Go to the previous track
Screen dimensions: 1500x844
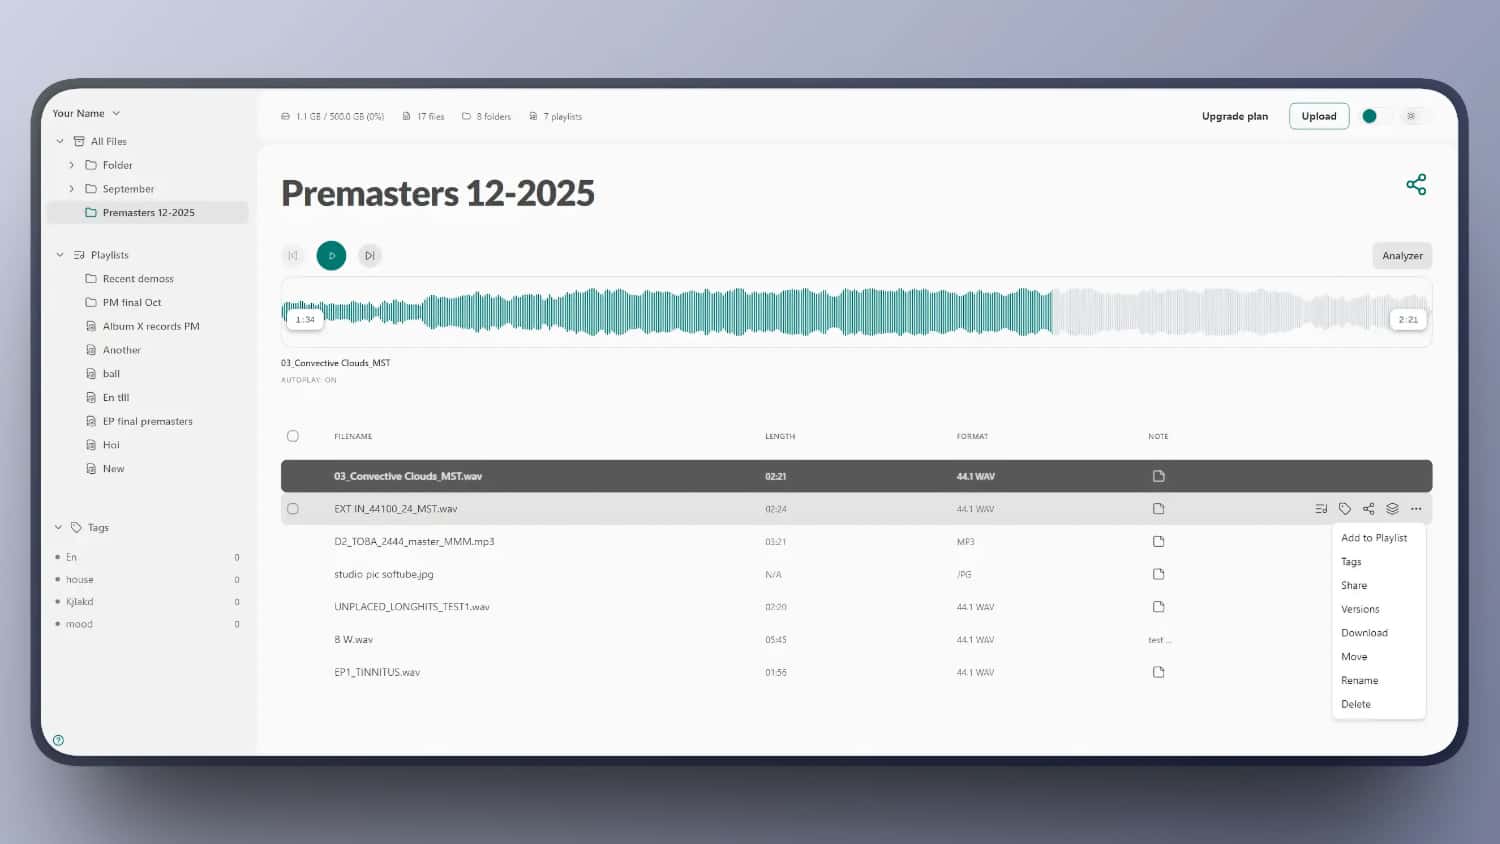pos(293,256)
